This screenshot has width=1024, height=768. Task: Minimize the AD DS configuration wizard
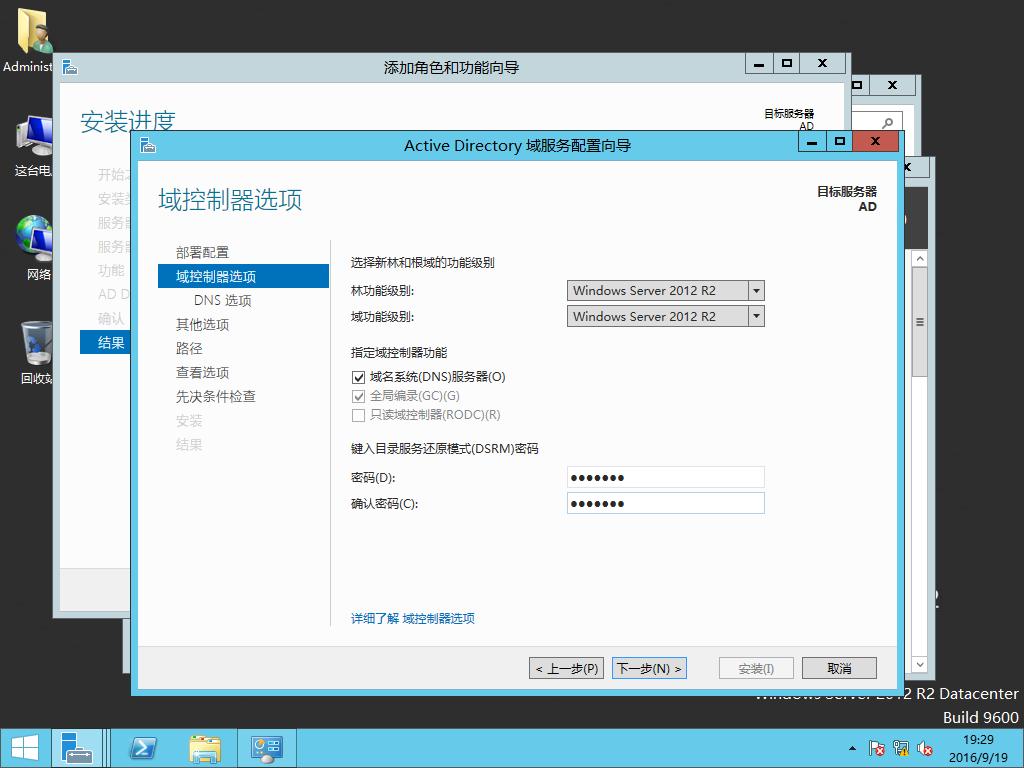812,142
